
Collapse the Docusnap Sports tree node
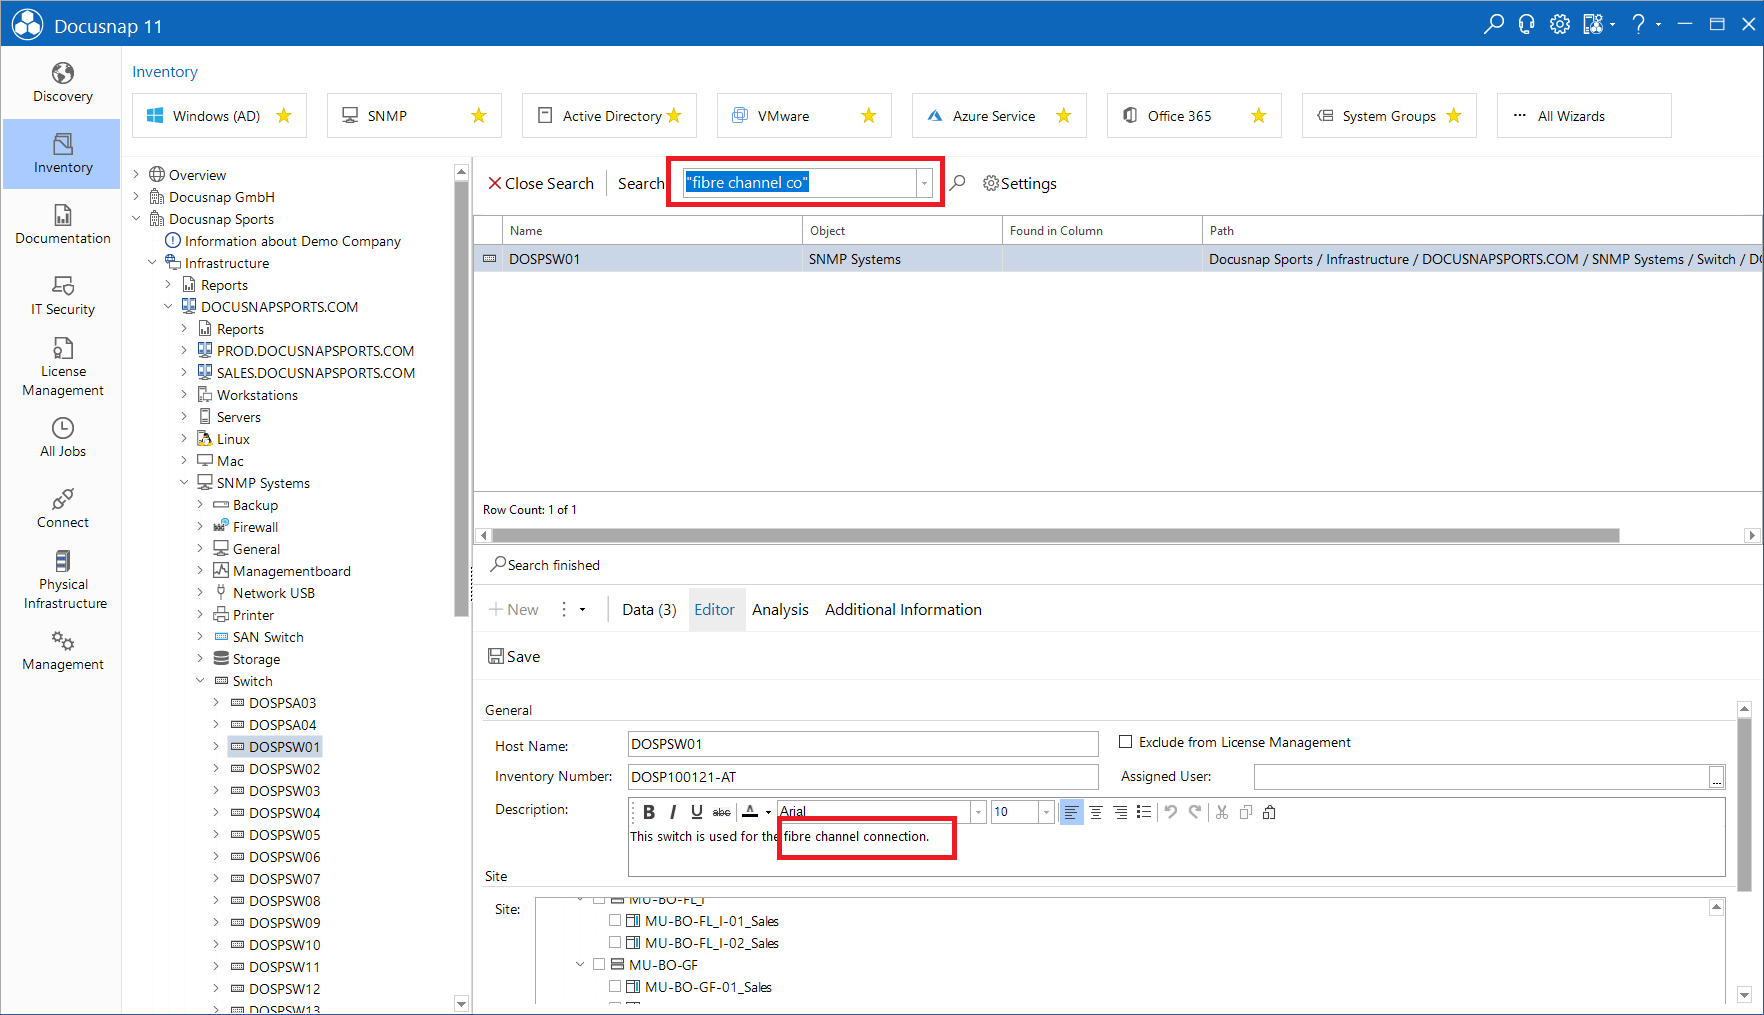137,219
